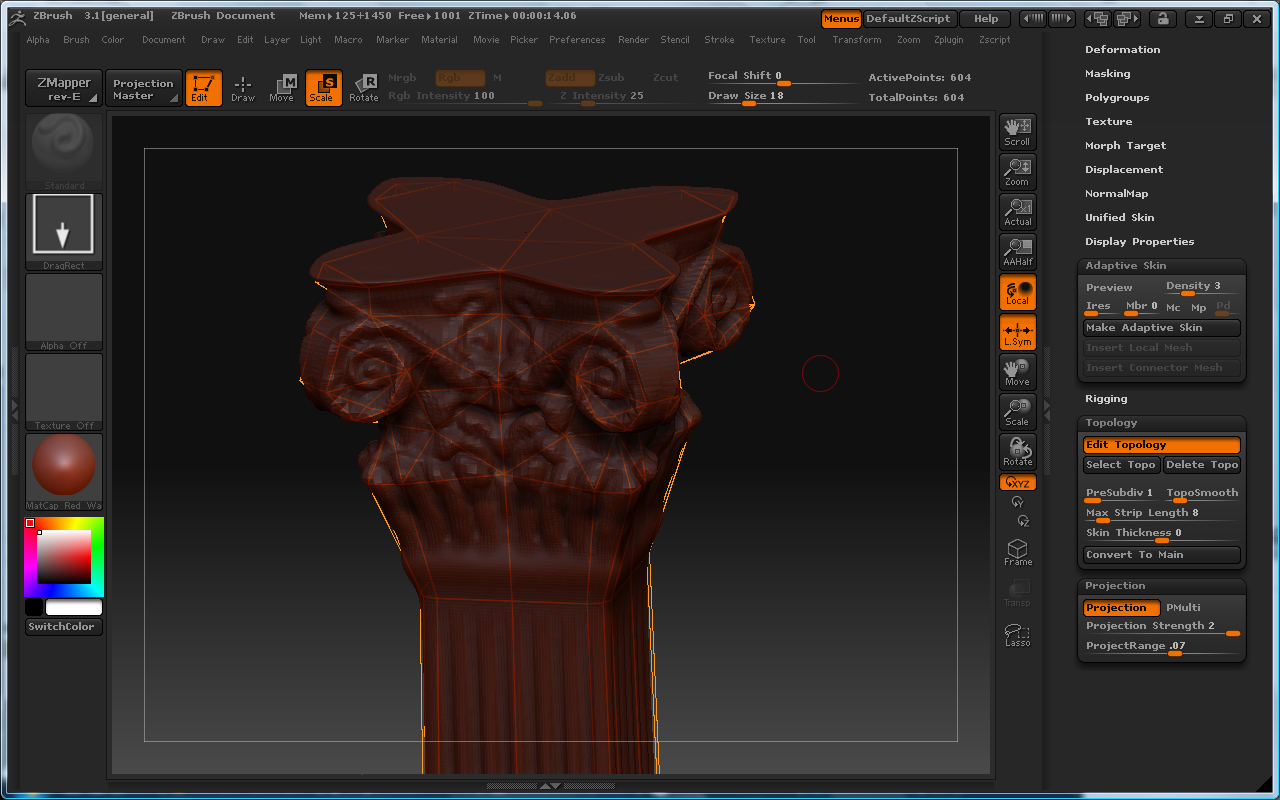Expand the Masking subpalette
Image resolution: width=1280 pixels, height=800 pixels.
pos(1107,73)
